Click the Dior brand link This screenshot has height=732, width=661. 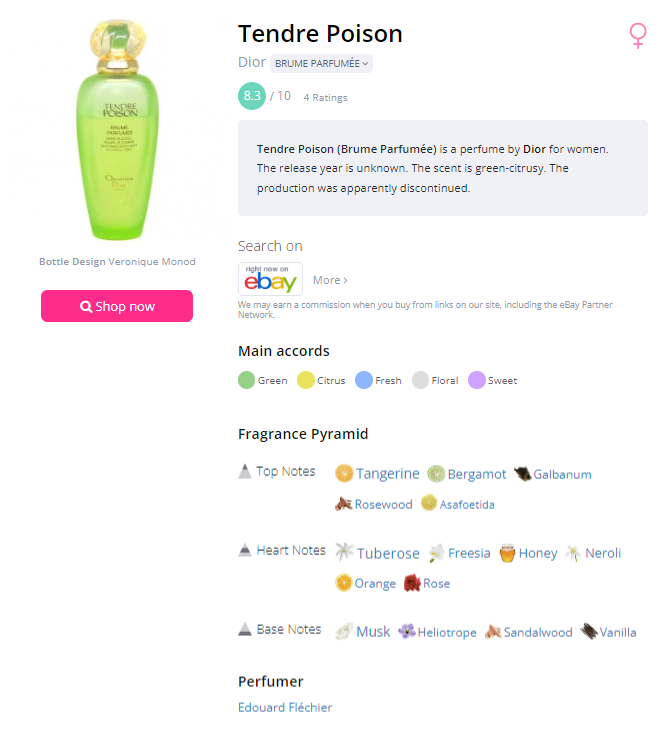coord(252,62)
